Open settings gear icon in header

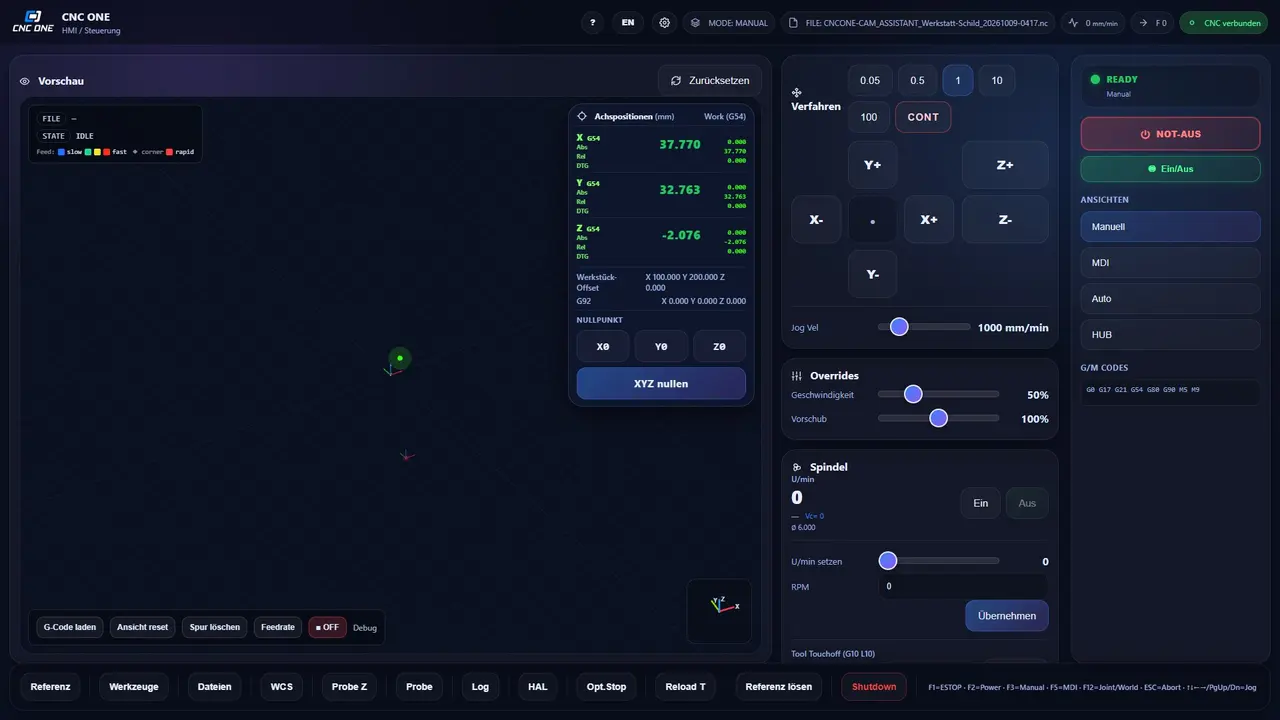click(665, 22)
